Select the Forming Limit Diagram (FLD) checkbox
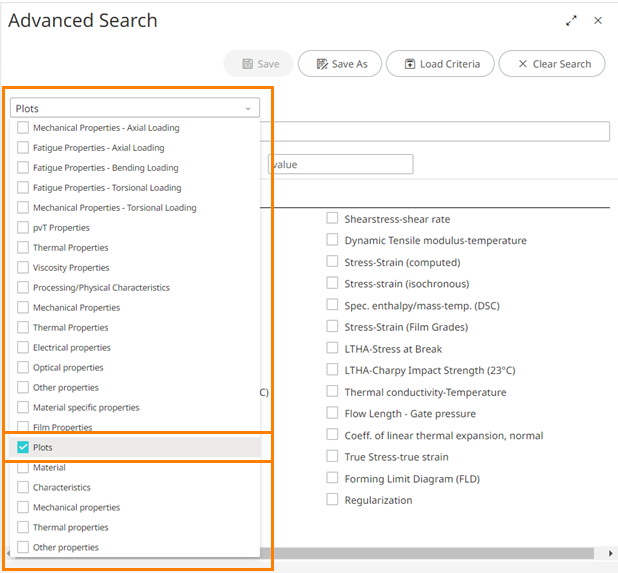 332,479
